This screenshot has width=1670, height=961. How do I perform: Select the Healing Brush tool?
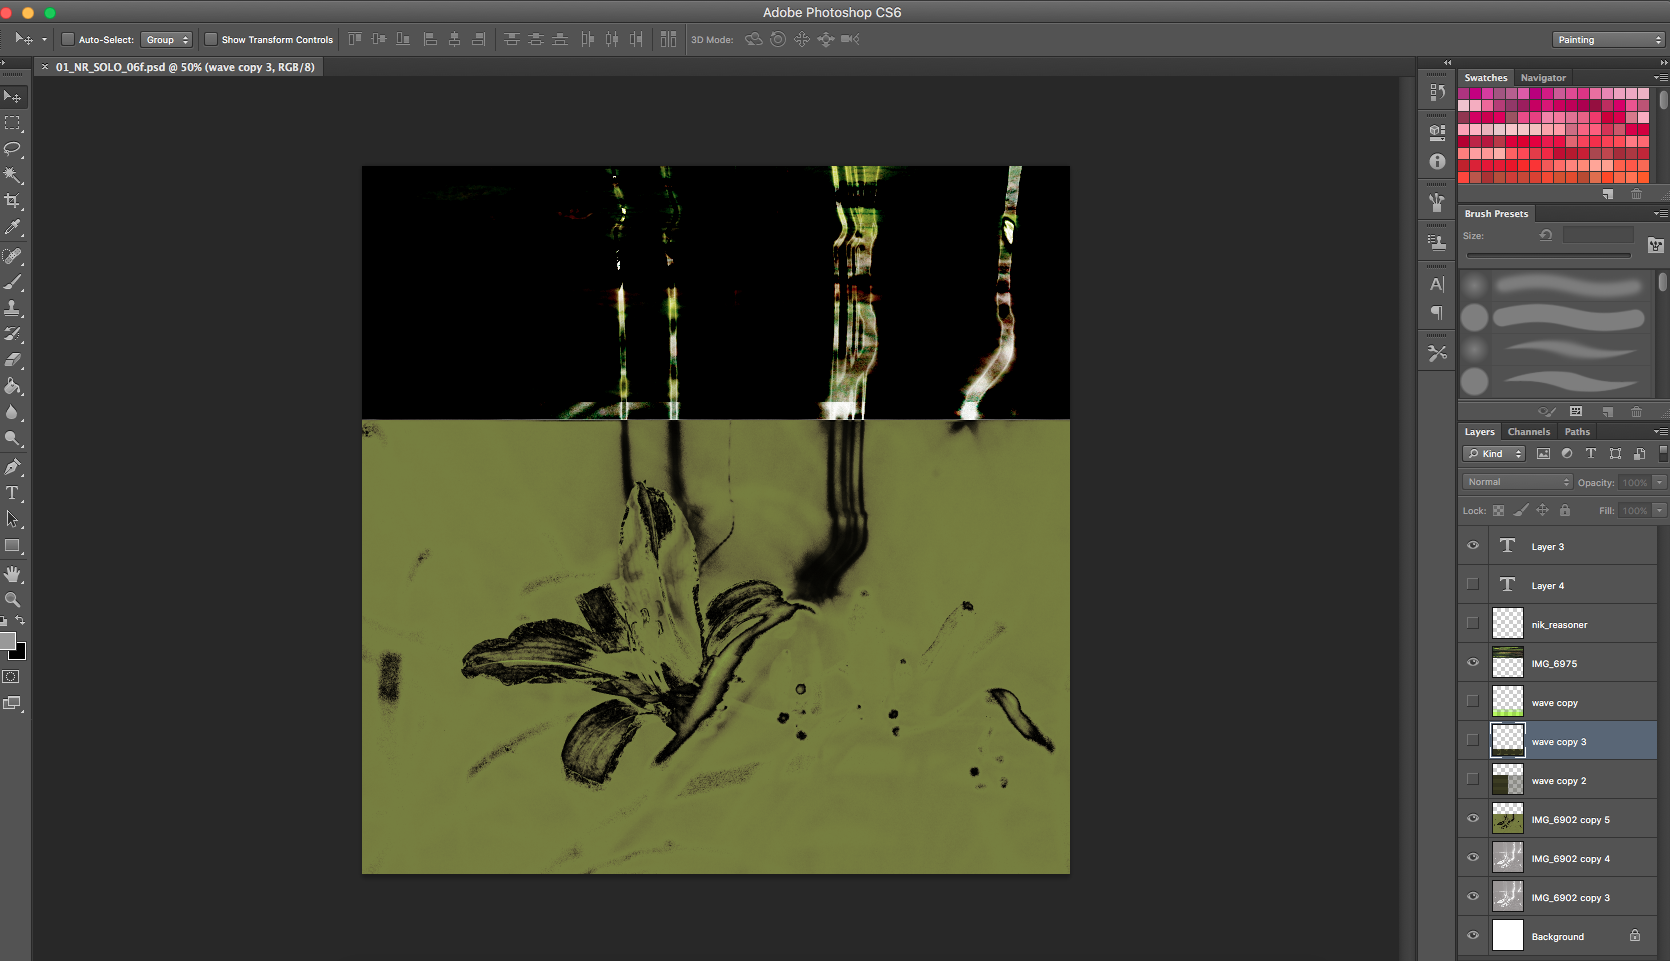pos(12,256)
